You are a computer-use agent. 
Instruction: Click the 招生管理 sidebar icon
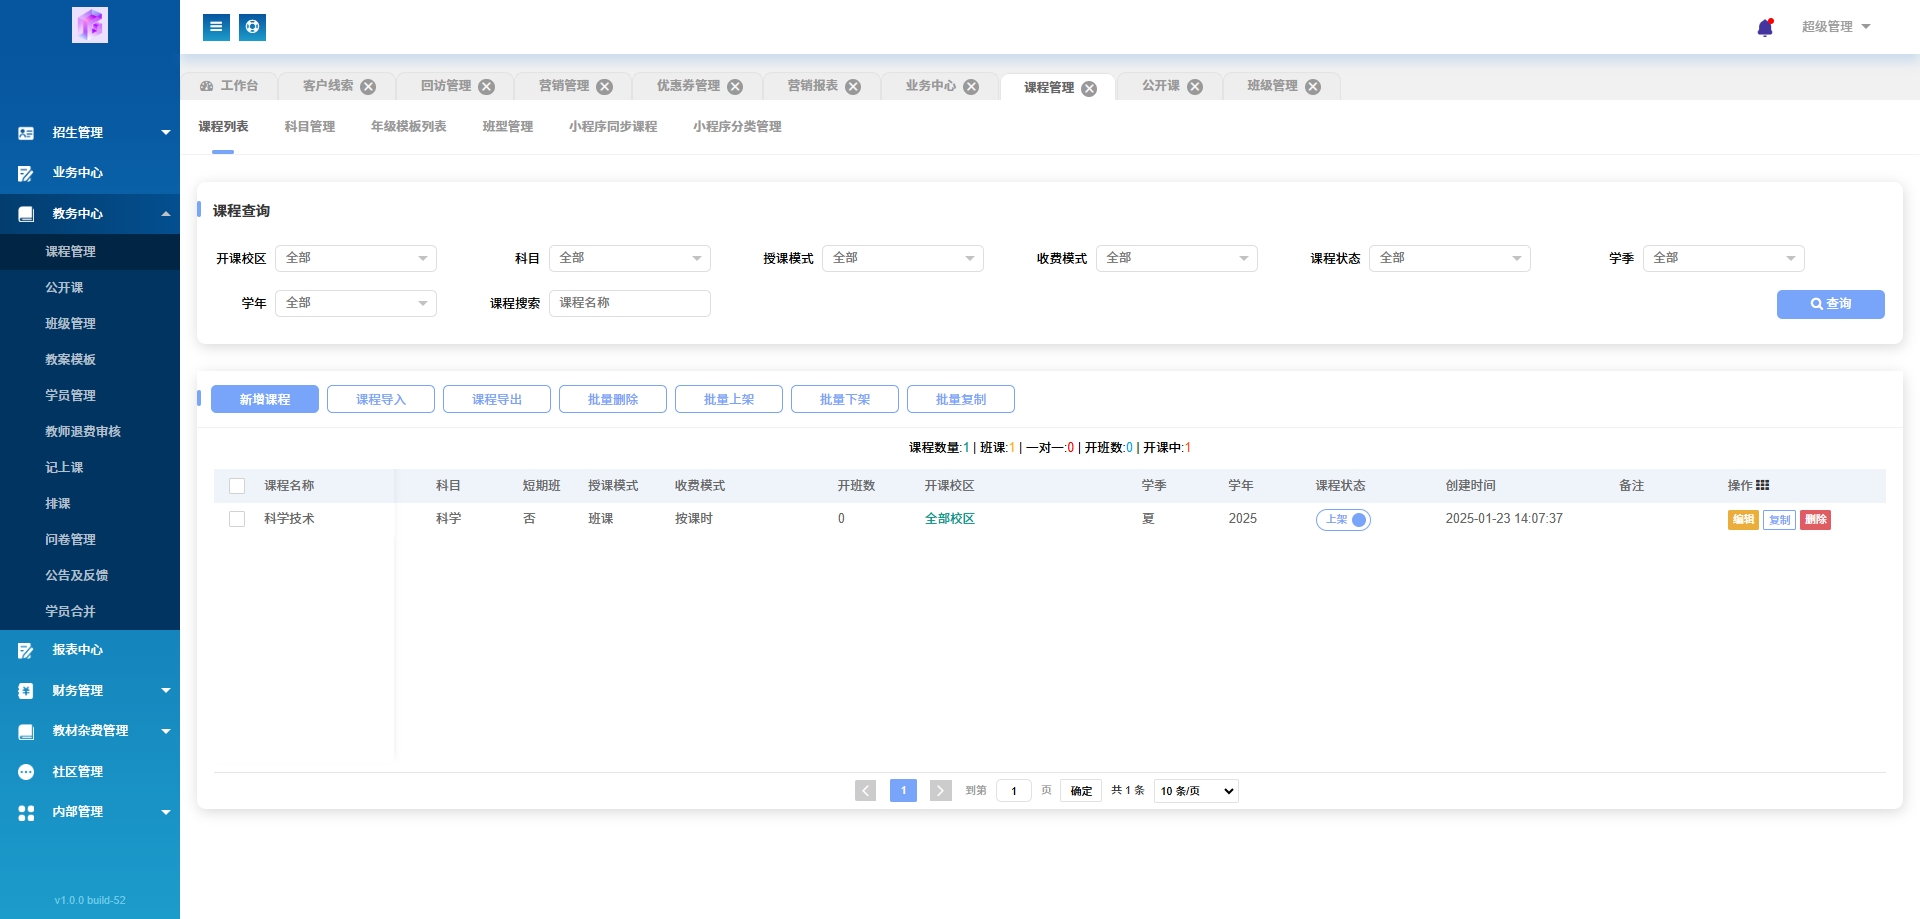coord(26,133)
